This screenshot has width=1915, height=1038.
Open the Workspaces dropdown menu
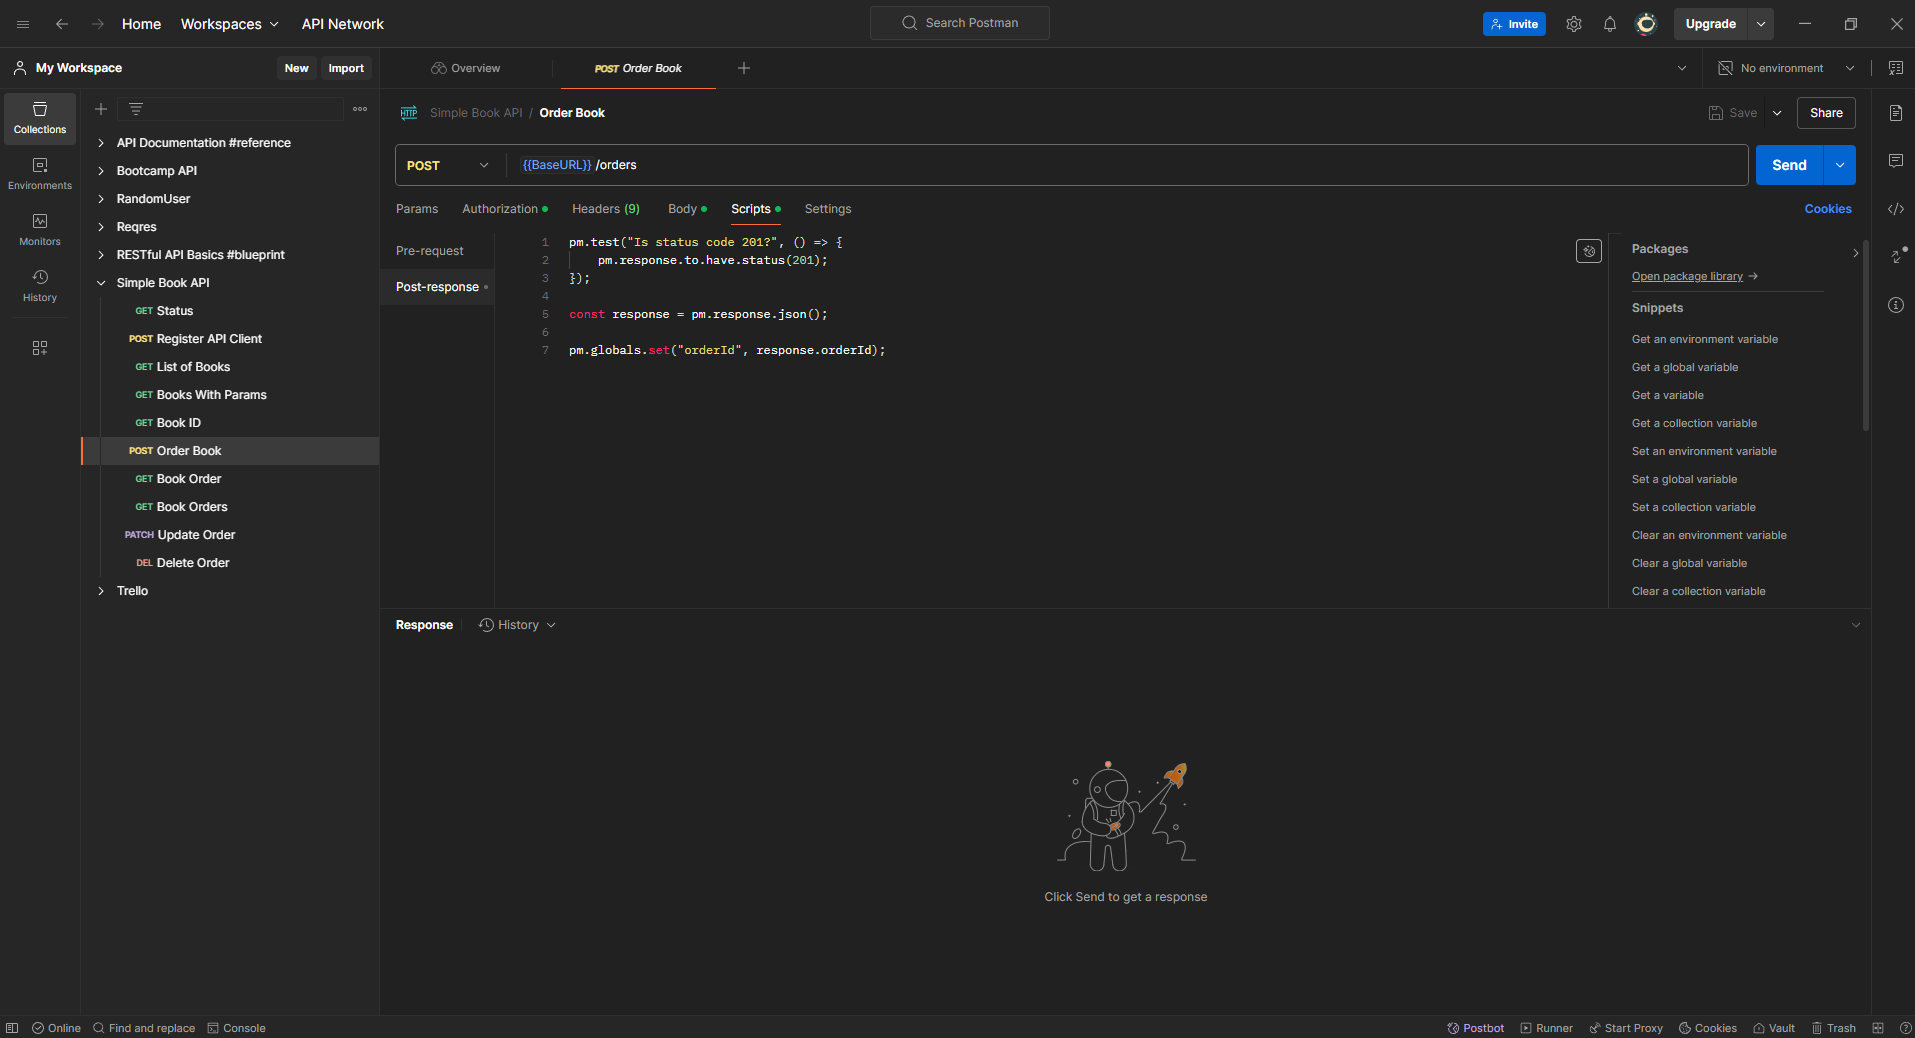[230, 24]
